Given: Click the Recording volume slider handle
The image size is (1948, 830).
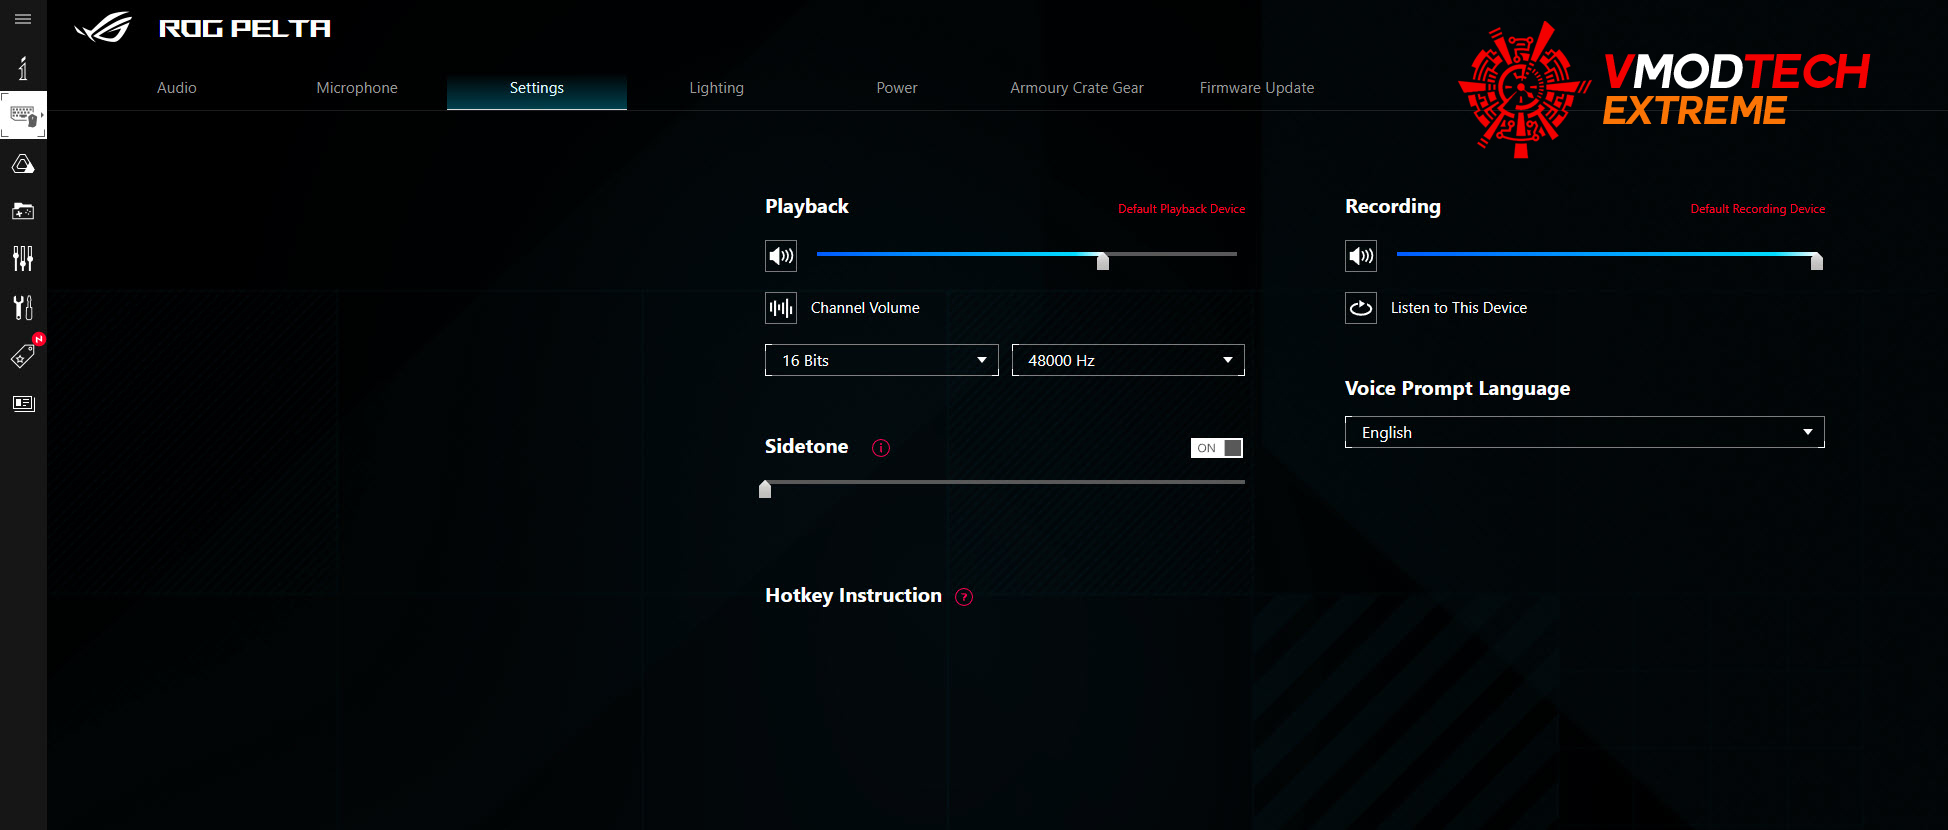Looking at the screenshot, I should point(1817,261).
